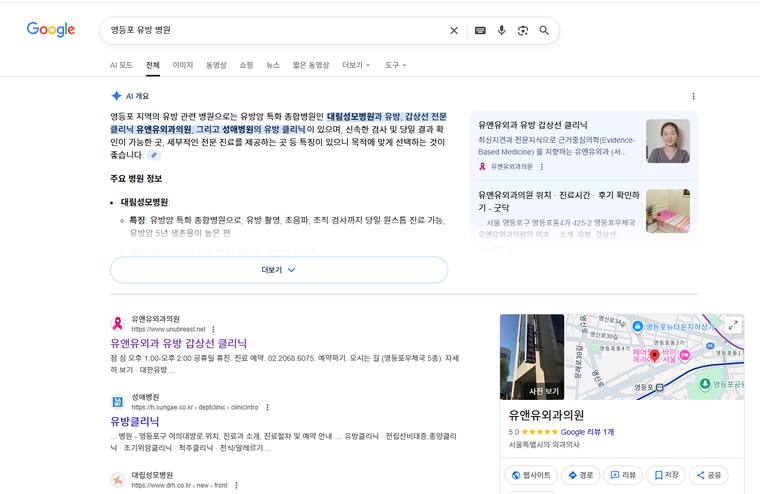Image resolution: width=760 pixels, height=494 pixels.
Task: Expand the map with the fullscreen icon
Action: click(734, 325)
